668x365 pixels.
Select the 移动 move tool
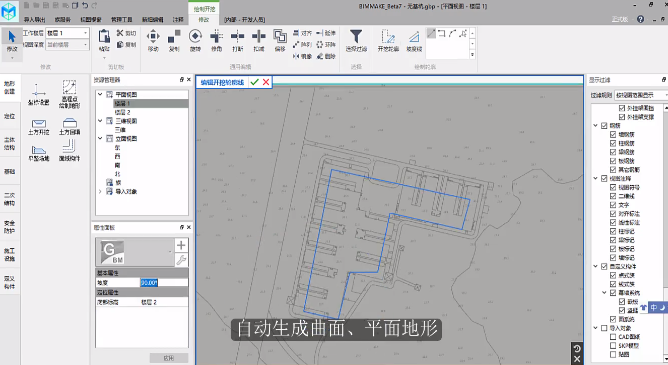coord(153,41)
